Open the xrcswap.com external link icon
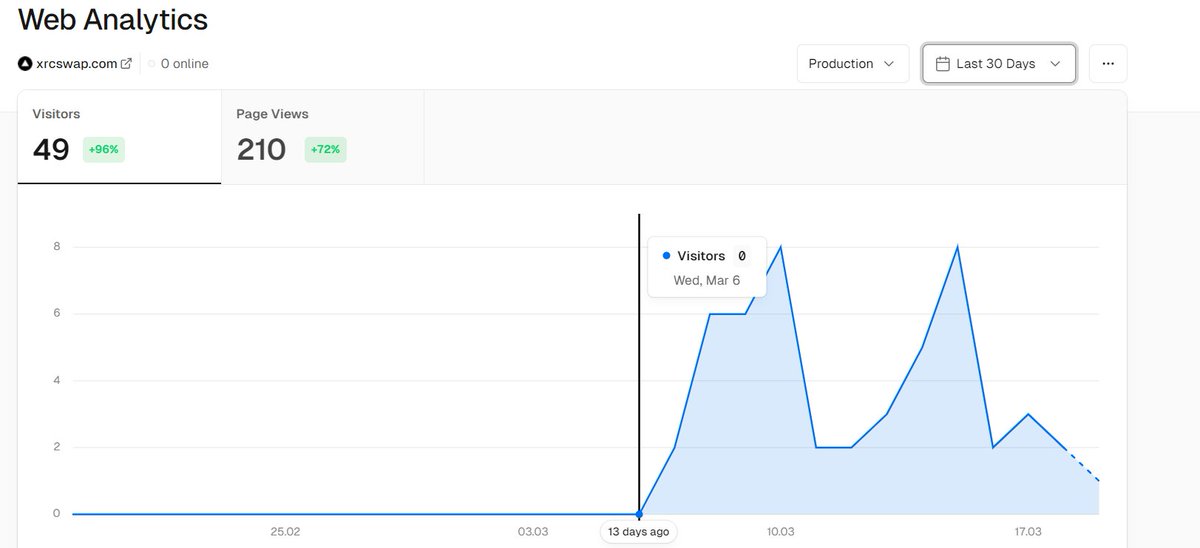Viewport: 1200px width, 548px height. point(126,64)
